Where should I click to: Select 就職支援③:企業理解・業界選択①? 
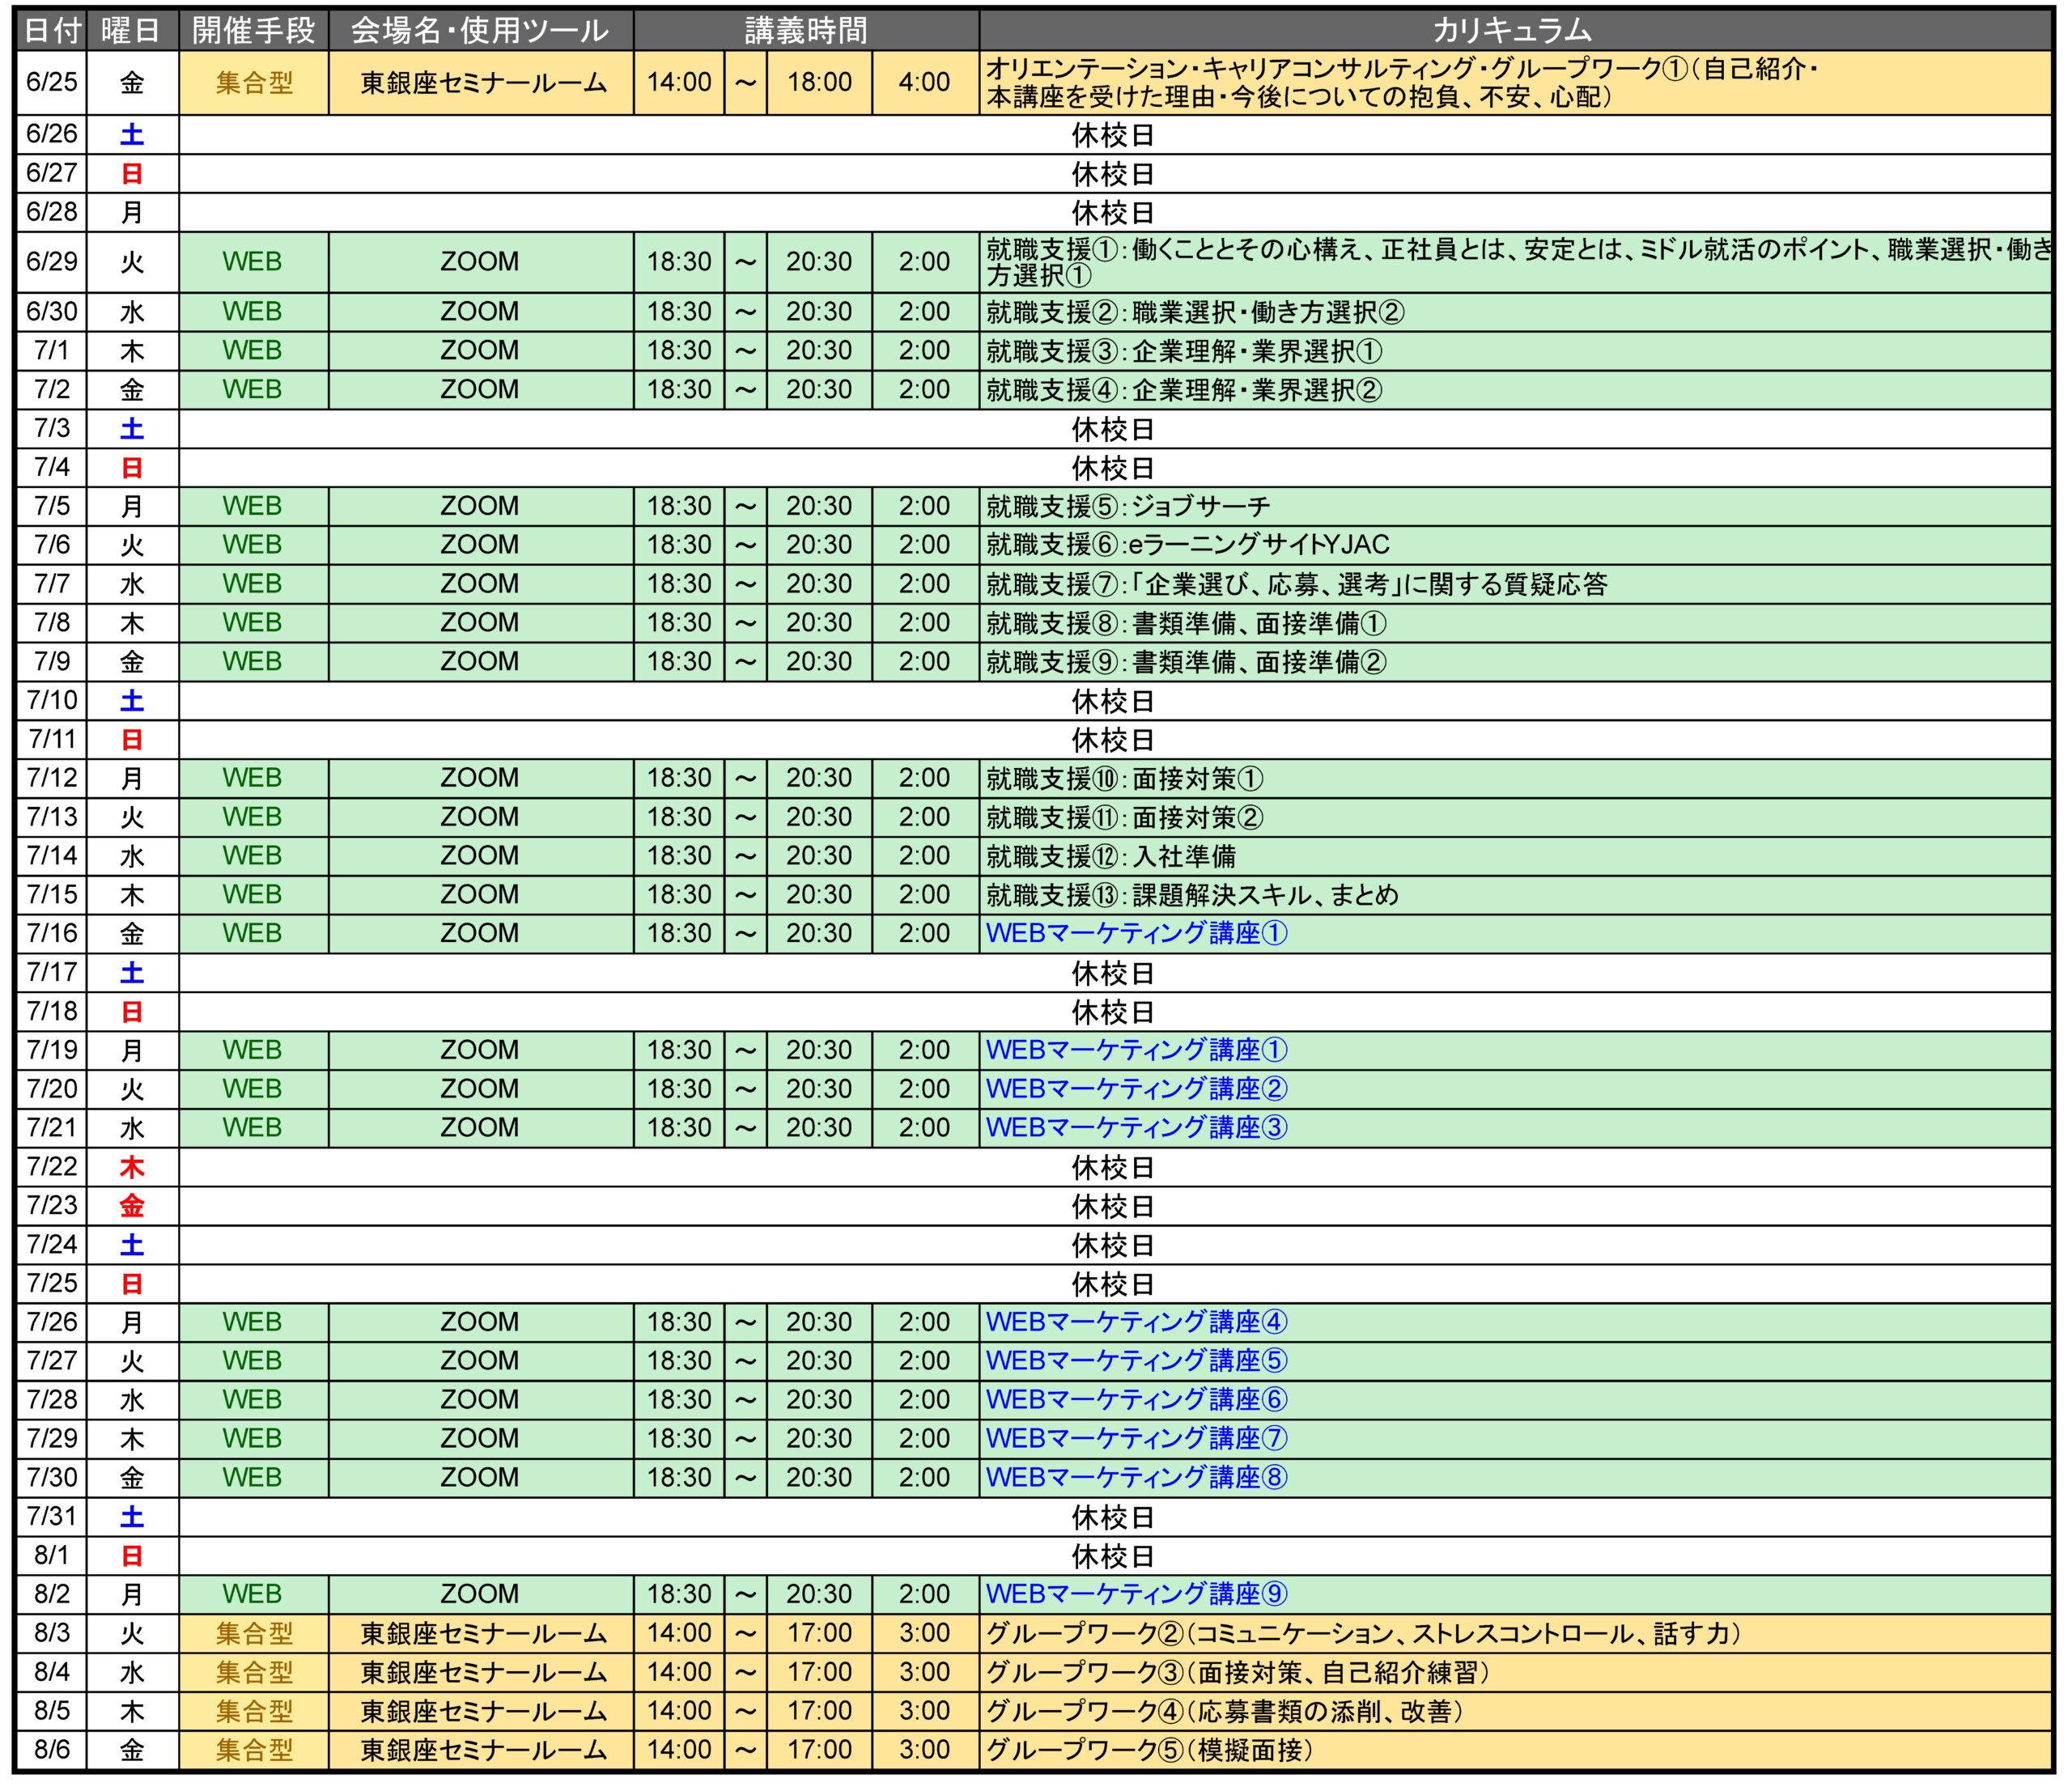[1184, 351]
